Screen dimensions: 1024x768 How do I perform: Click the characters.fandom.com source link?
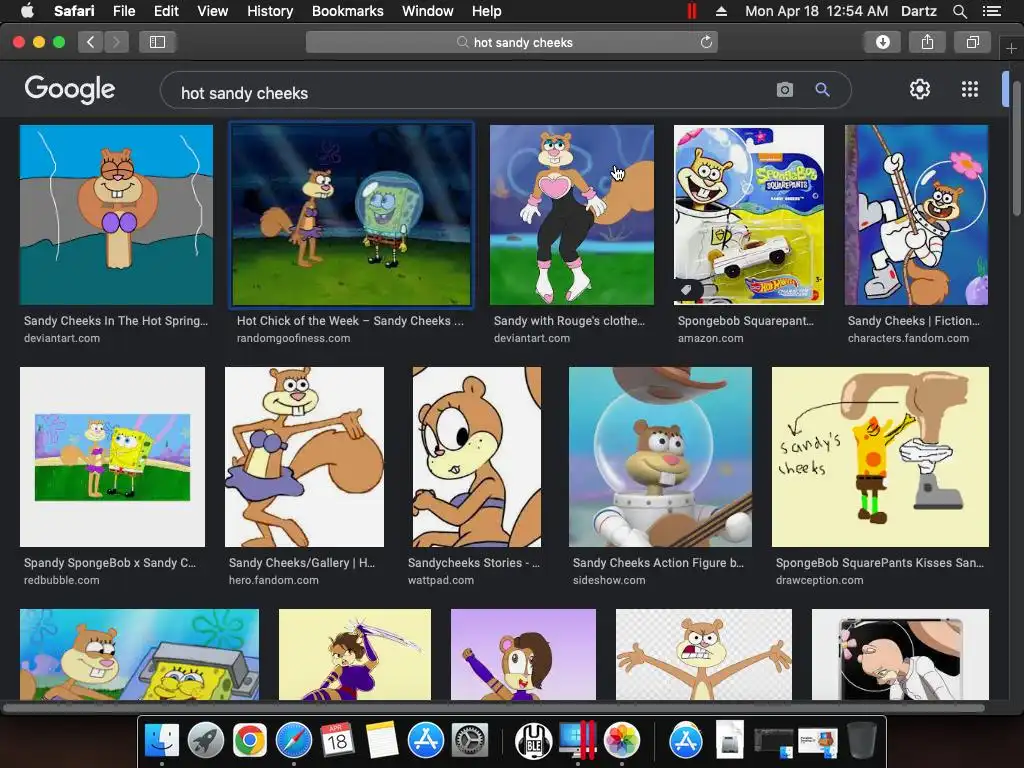[908, 338]
